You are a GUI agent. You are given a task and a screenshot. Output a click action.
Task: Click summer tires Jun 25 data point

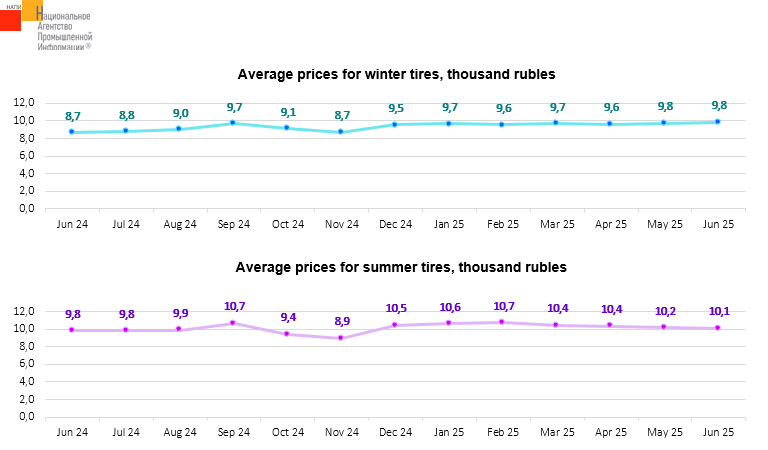[x=718, y=327]
